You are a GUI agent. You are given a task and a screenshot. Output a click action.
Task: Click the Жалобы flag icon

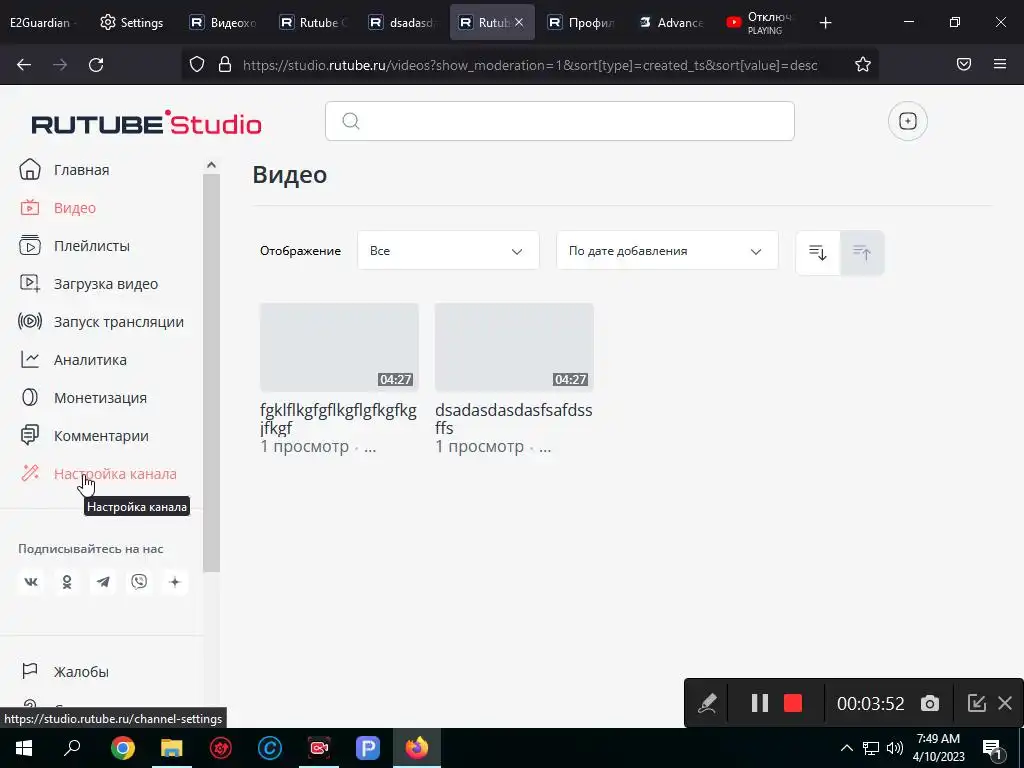click(x=29, y=671)
